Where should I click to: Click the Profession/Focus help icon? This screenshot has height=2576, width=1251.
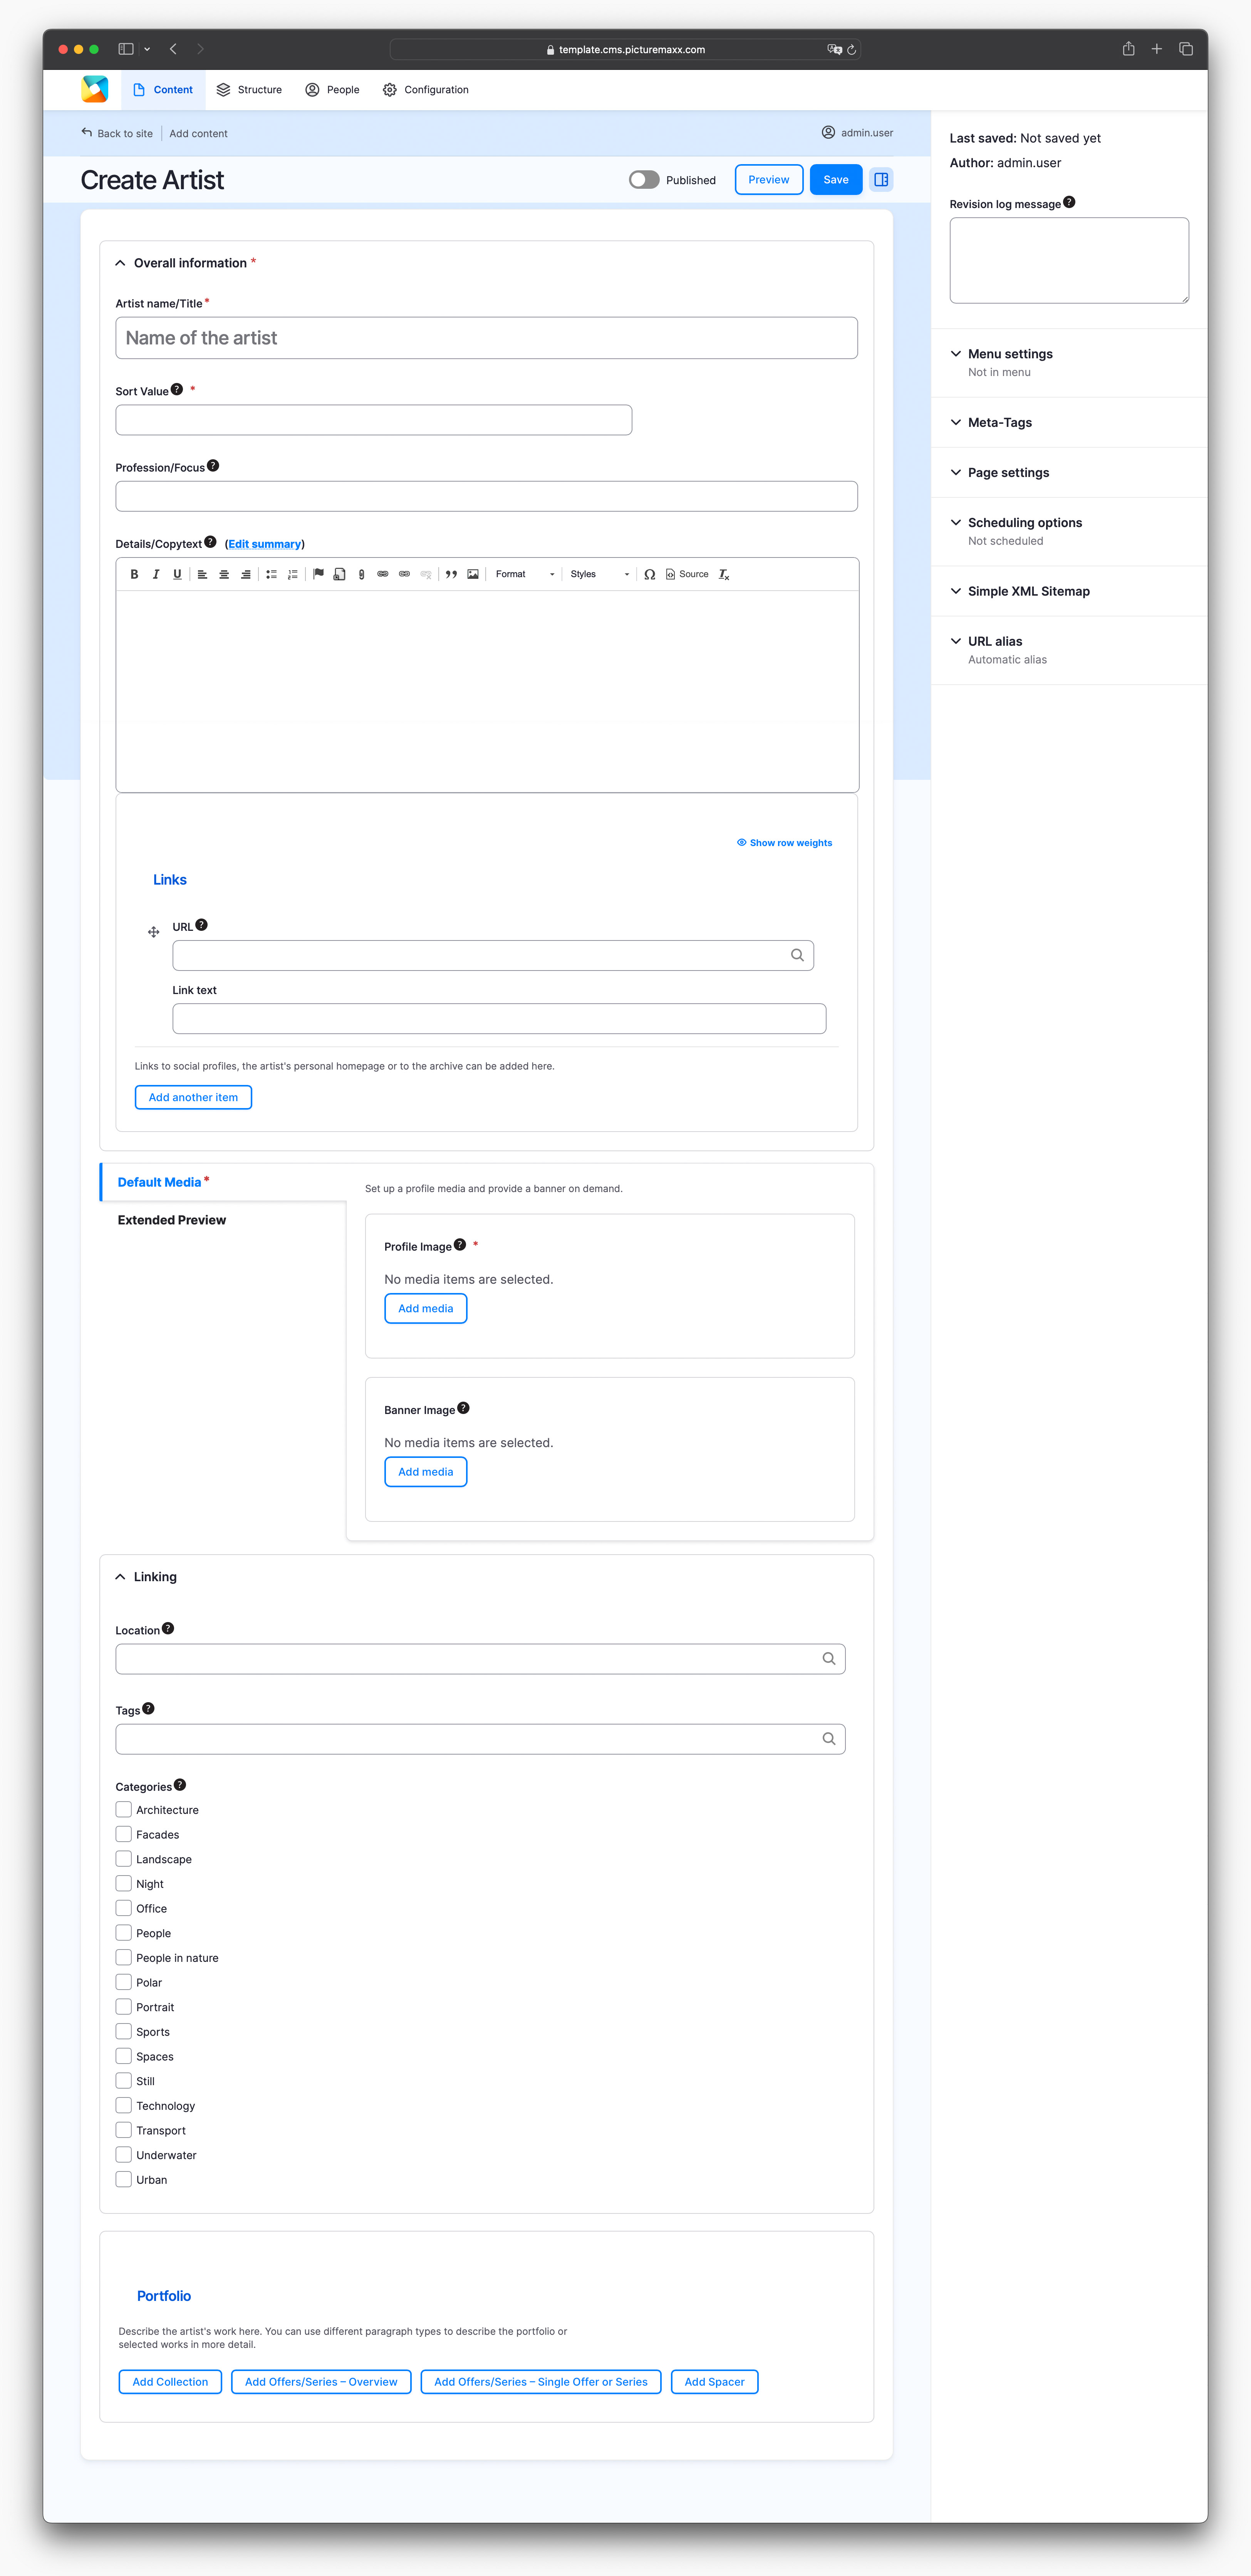[x=213, y=466]
